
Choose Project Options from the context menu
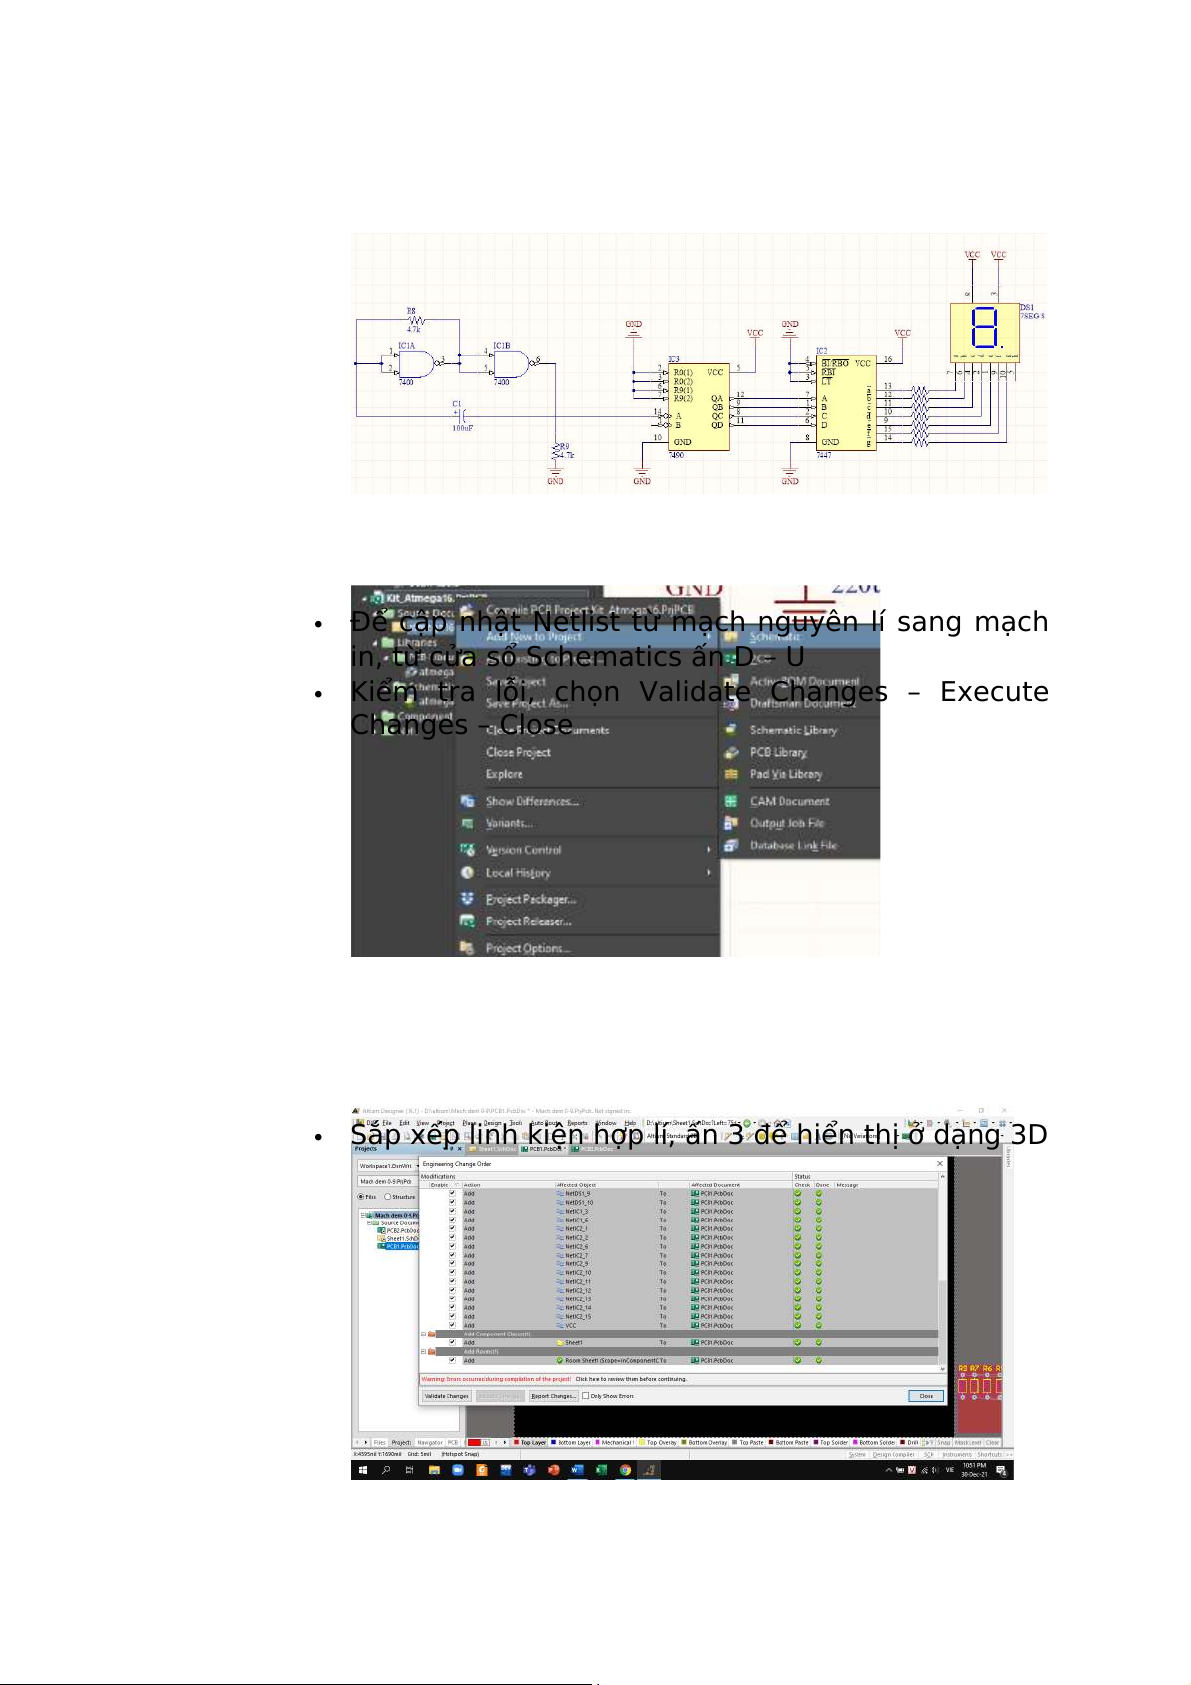click(x=527, y=948)
